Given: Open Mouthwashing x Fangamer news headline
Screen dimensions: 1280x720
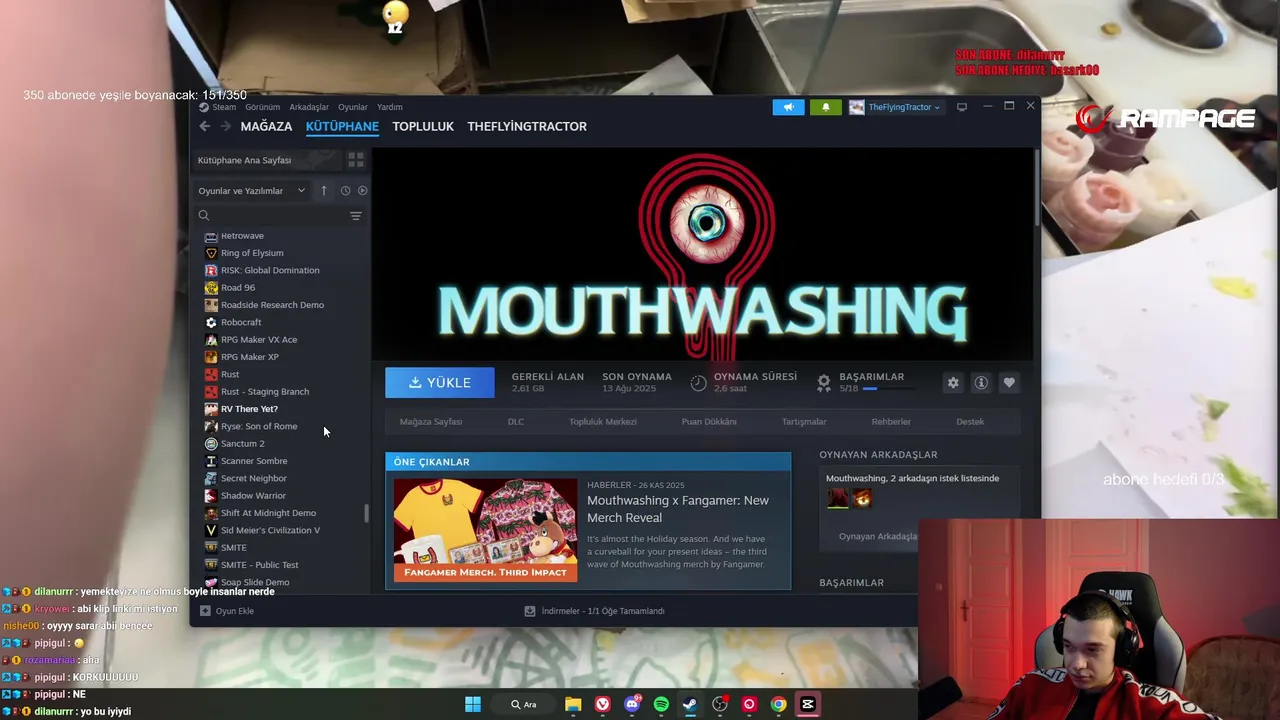Looking at the screenshot, I should pos(678,509).
